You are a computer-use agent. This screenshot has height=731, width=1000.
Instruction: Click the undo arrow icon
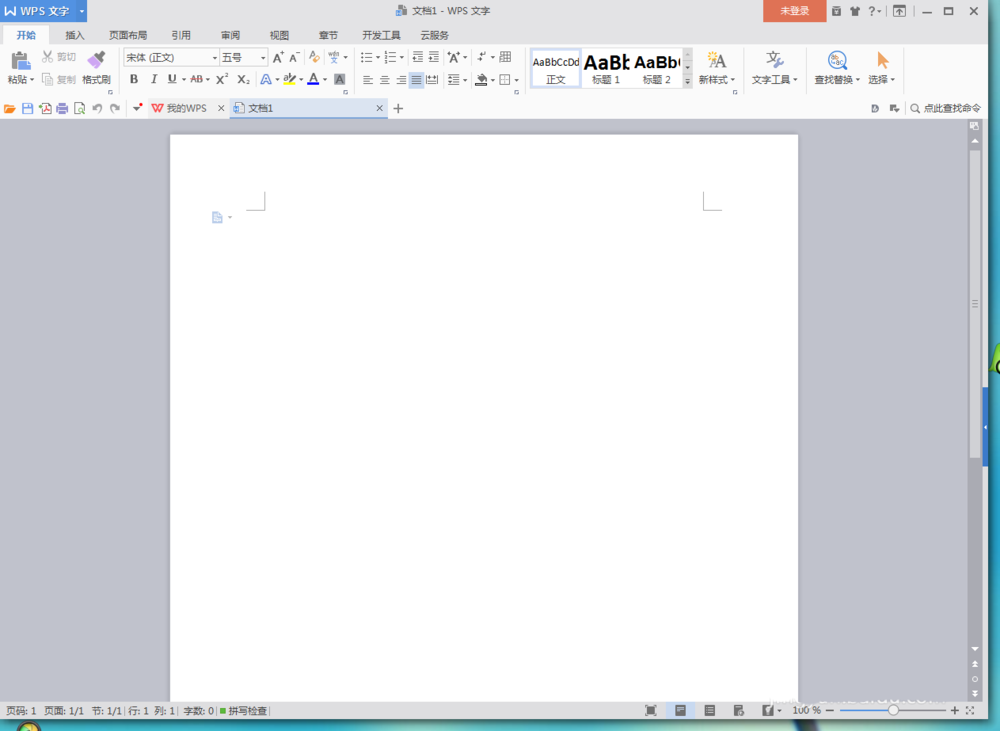[97, 108]
